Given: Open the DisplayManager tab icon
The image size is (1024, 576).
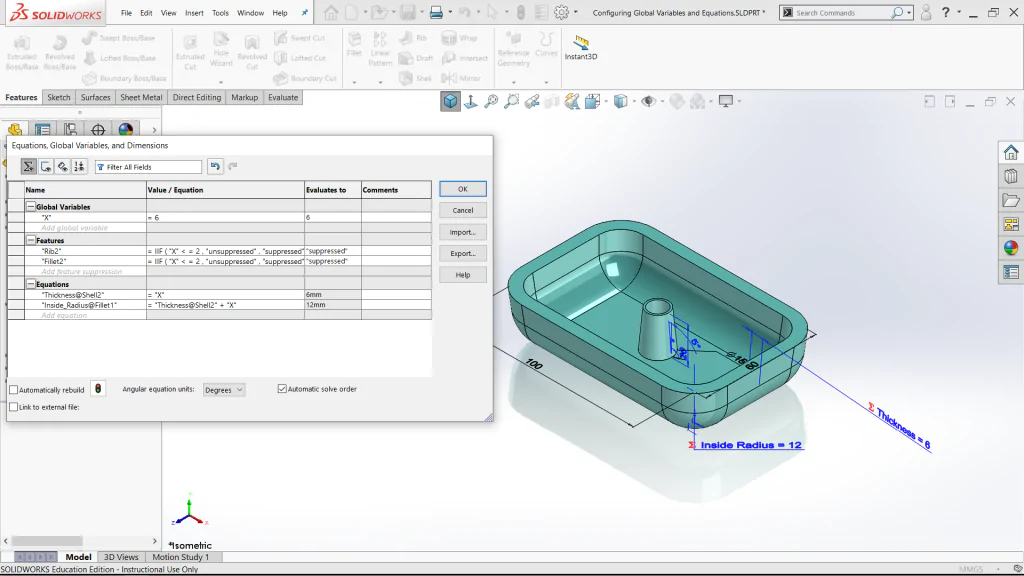Looking at the screenshot, I should click(x=125, y=129).
